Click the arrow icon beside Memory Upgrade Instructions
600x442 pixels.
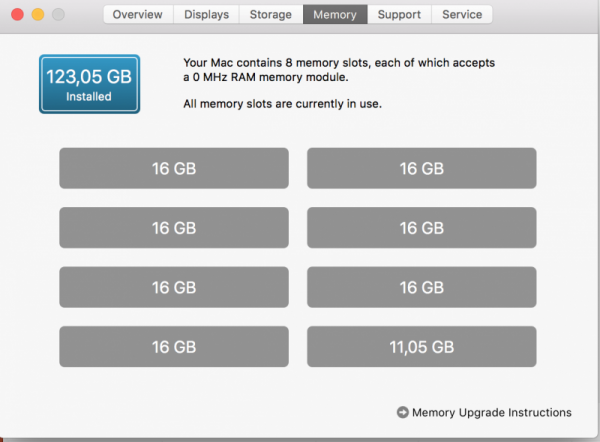(x=402, y=412)
